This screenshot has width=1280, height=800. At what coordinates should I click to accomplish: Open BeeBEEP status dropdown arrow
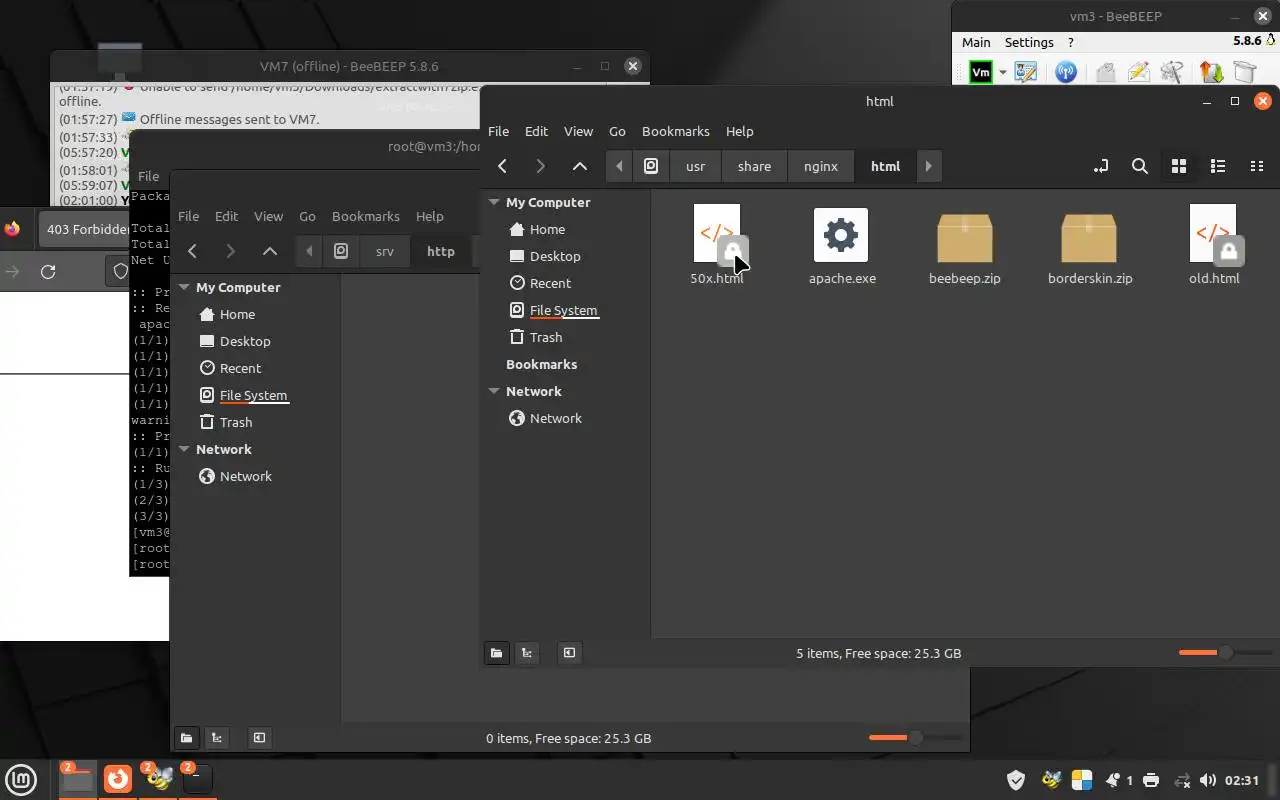click(x=1002, y=72)
